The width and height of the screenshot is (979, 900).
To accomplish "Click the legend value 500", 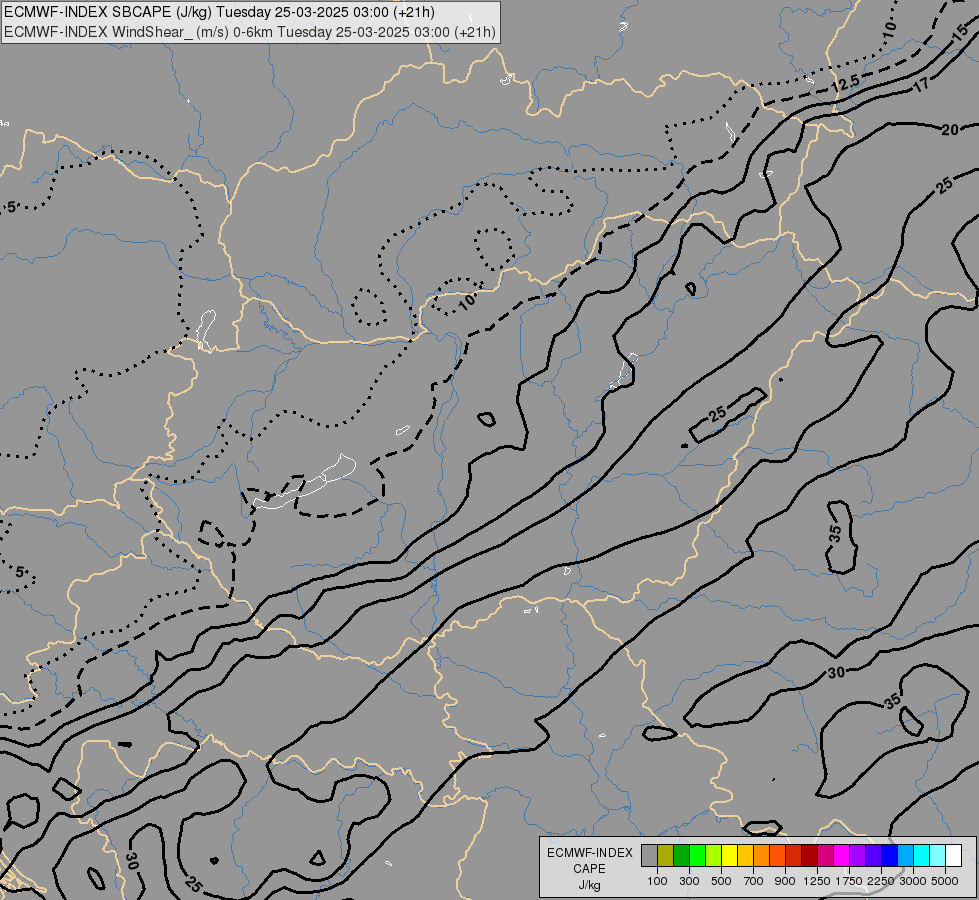I will click(721, 881).
